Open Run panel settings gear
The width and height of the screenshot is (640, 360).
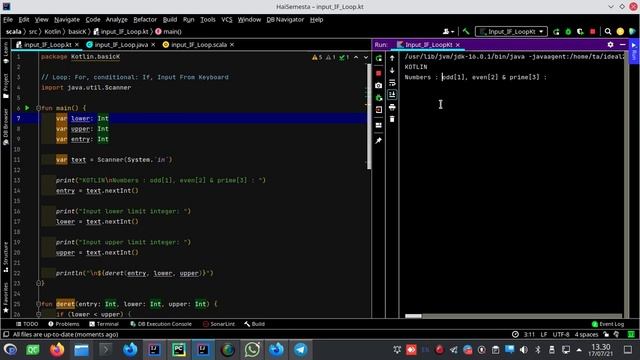[x=610, y=44]
